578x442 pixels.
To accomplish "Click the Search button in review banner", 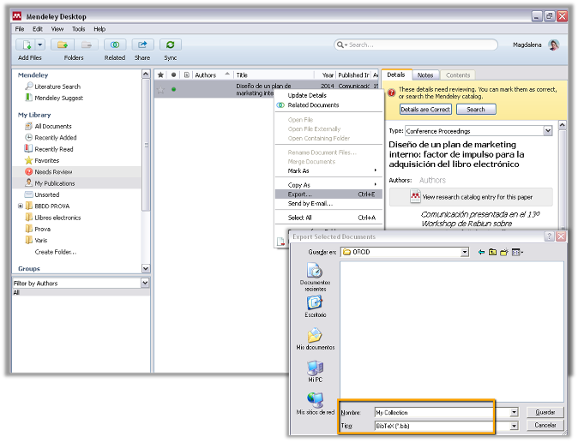I will pyautogui.click(x=476, y=109).
